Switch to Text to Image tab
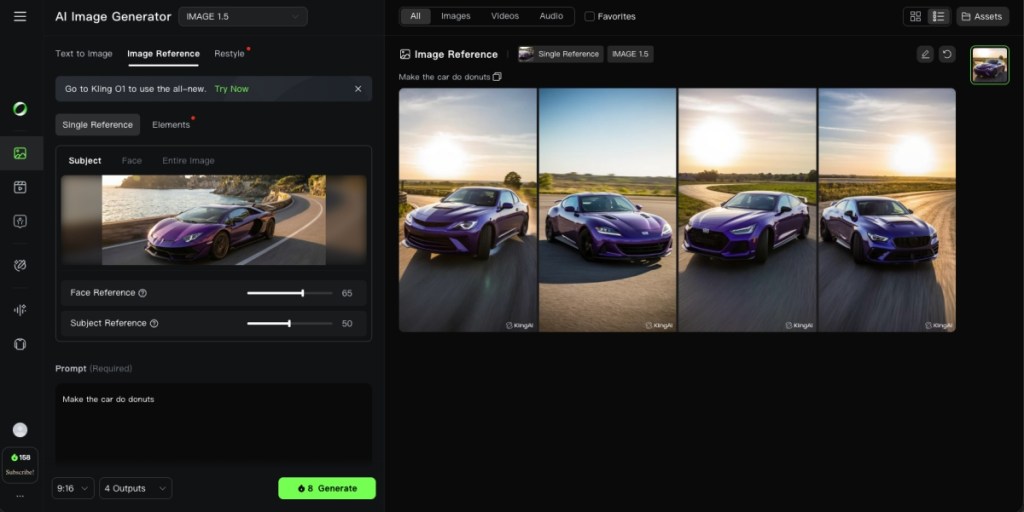The height and width of the screenshot is (512, 1024). coord(84,54)
